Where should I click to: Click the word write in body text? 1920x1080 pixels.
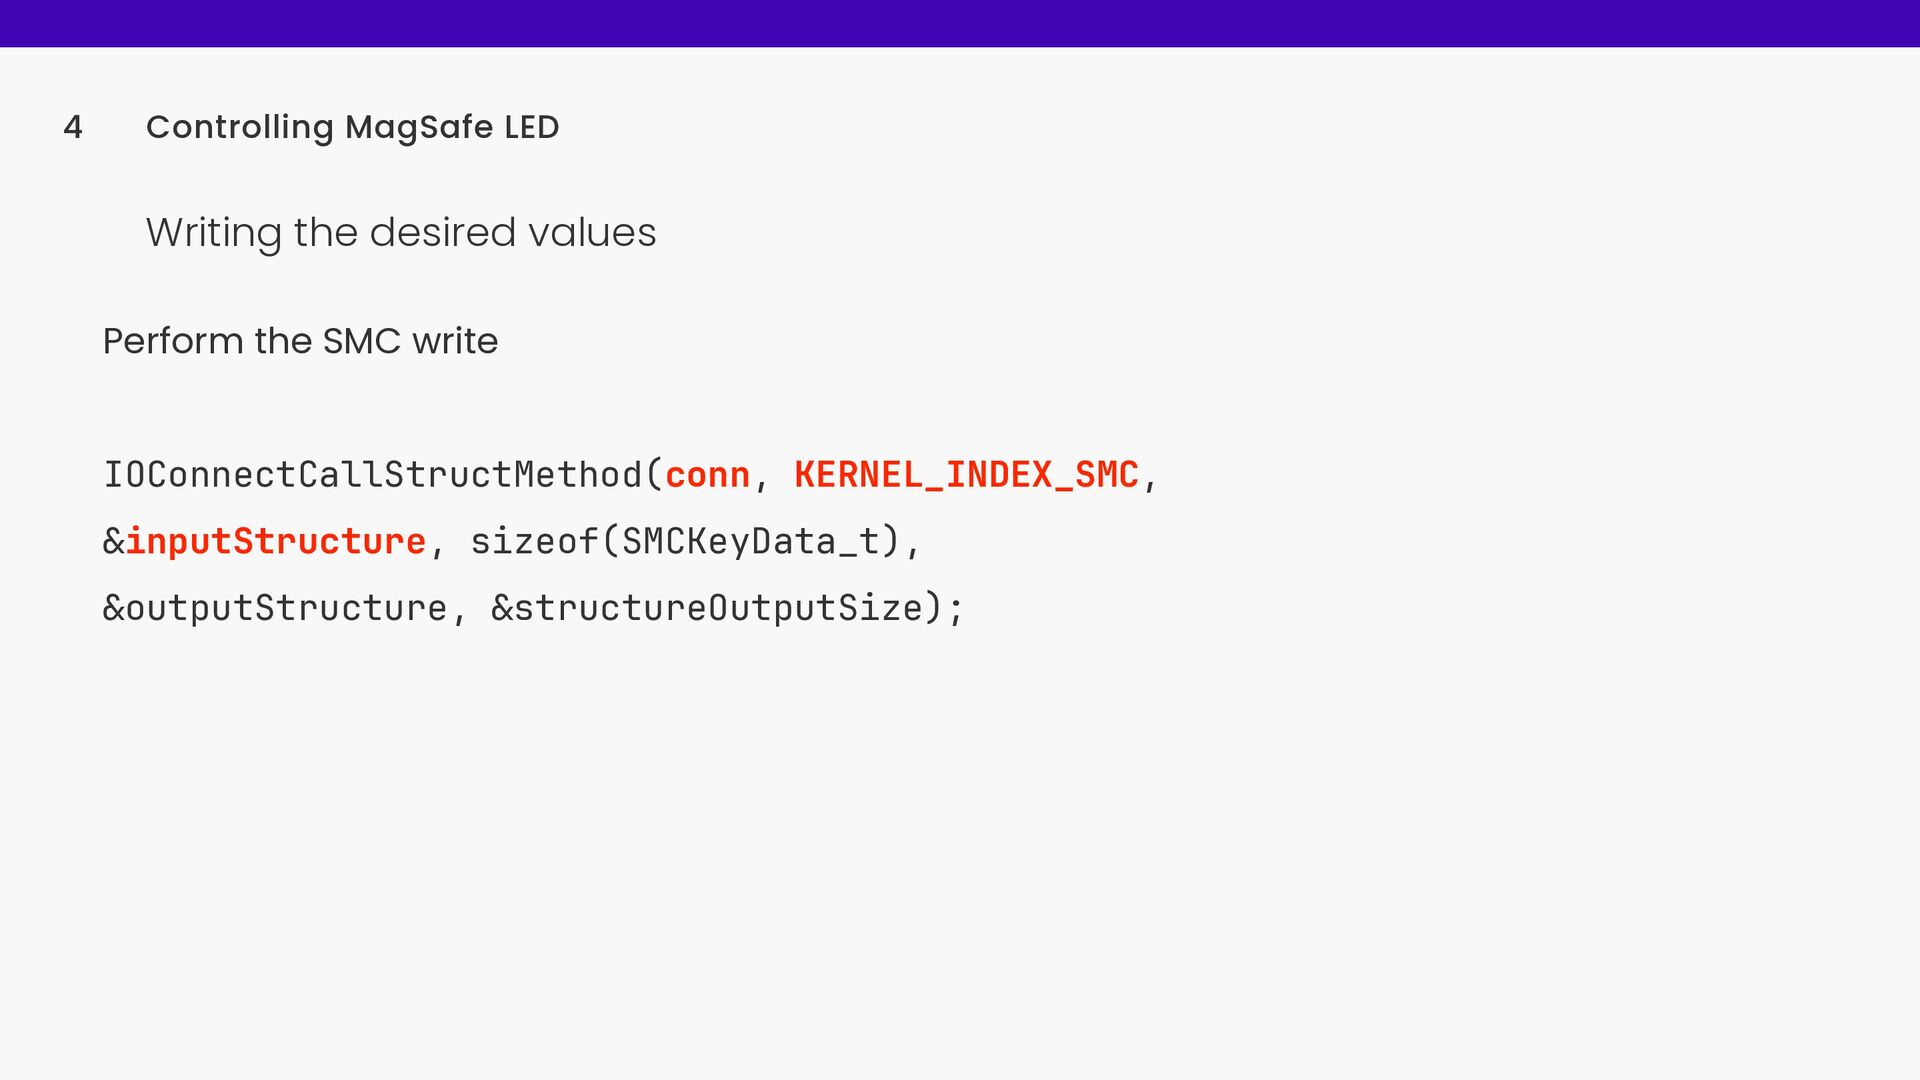[x=455, y=341]
